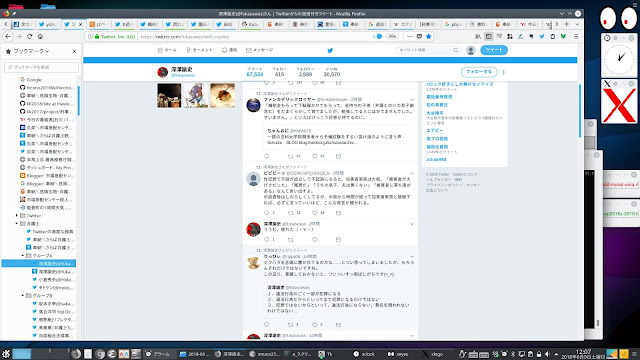Open dropdown arrow on ピピピーッ tweet
Screen dimensions: 640x360
(x=412, y=173)
